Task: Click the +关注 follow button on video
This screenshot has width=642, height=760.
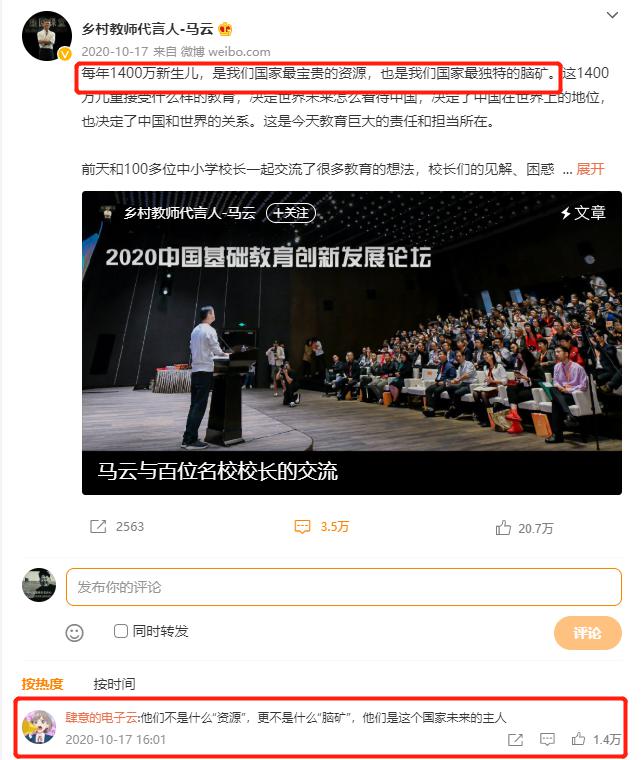Action: coord(291,213)
